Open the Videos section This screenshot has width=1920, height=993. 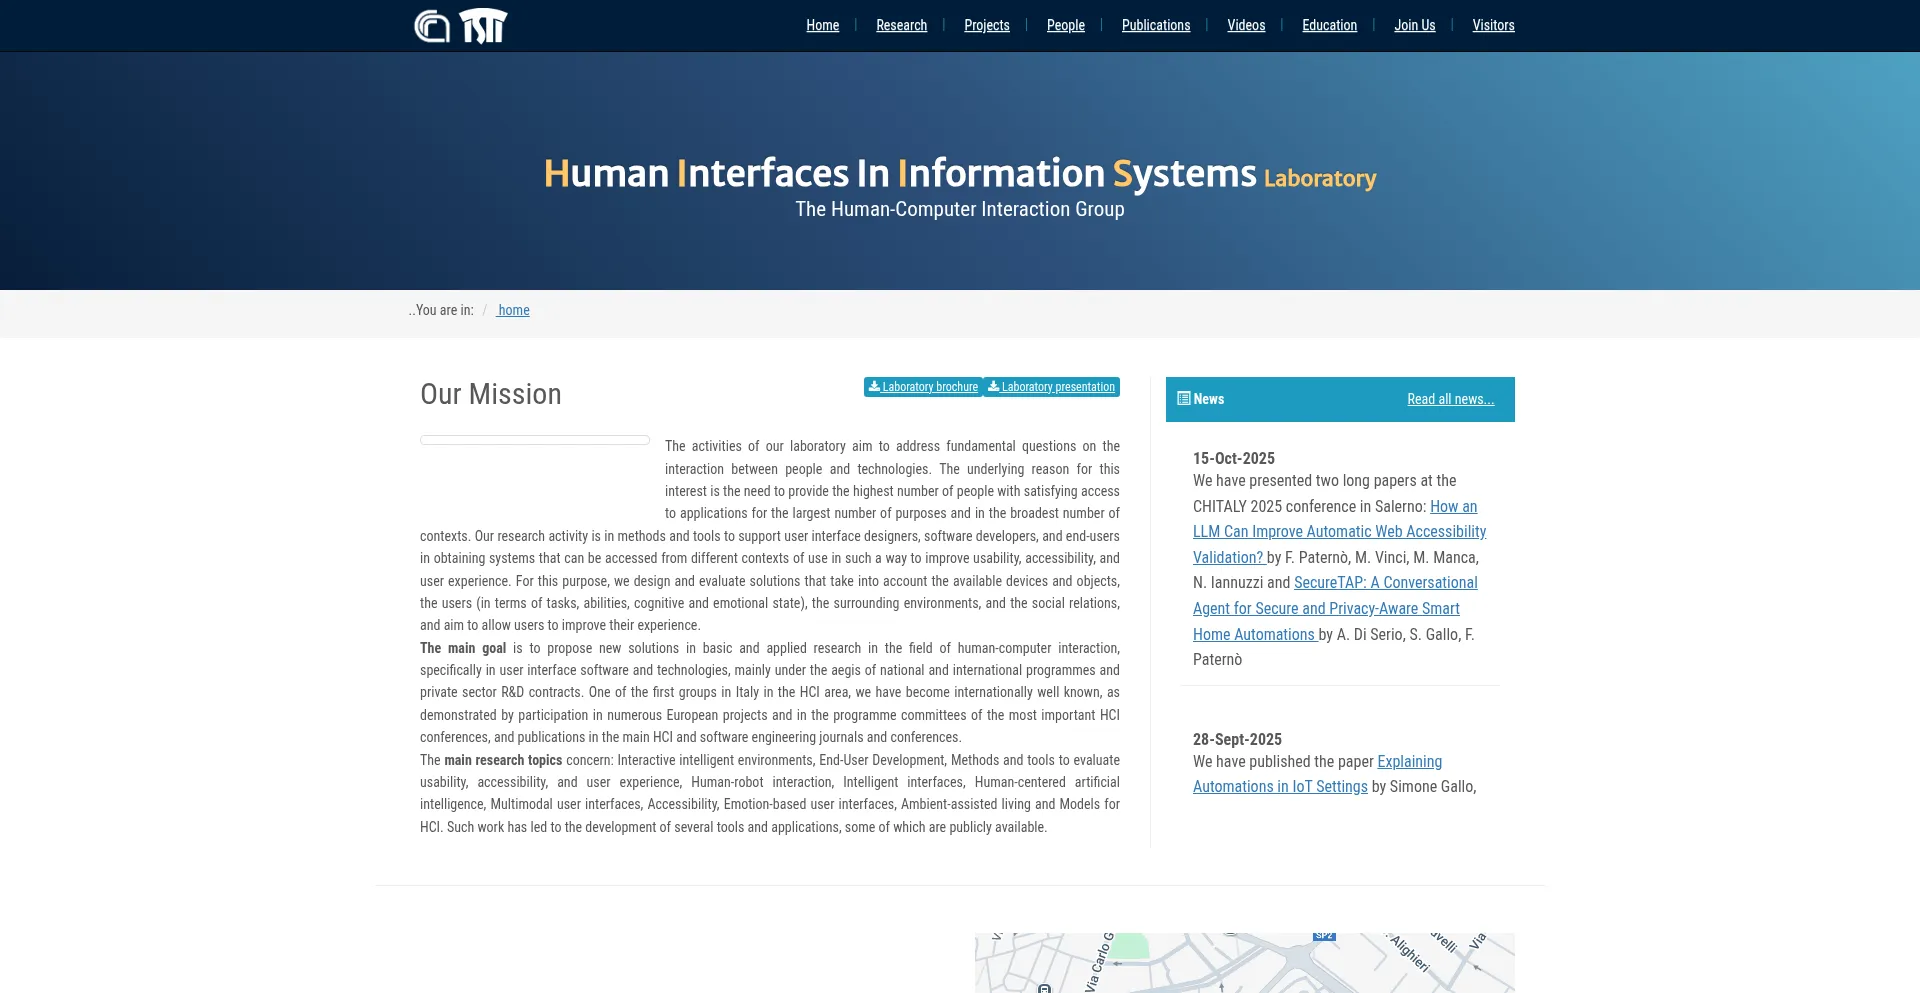[x=1246, y=25]
